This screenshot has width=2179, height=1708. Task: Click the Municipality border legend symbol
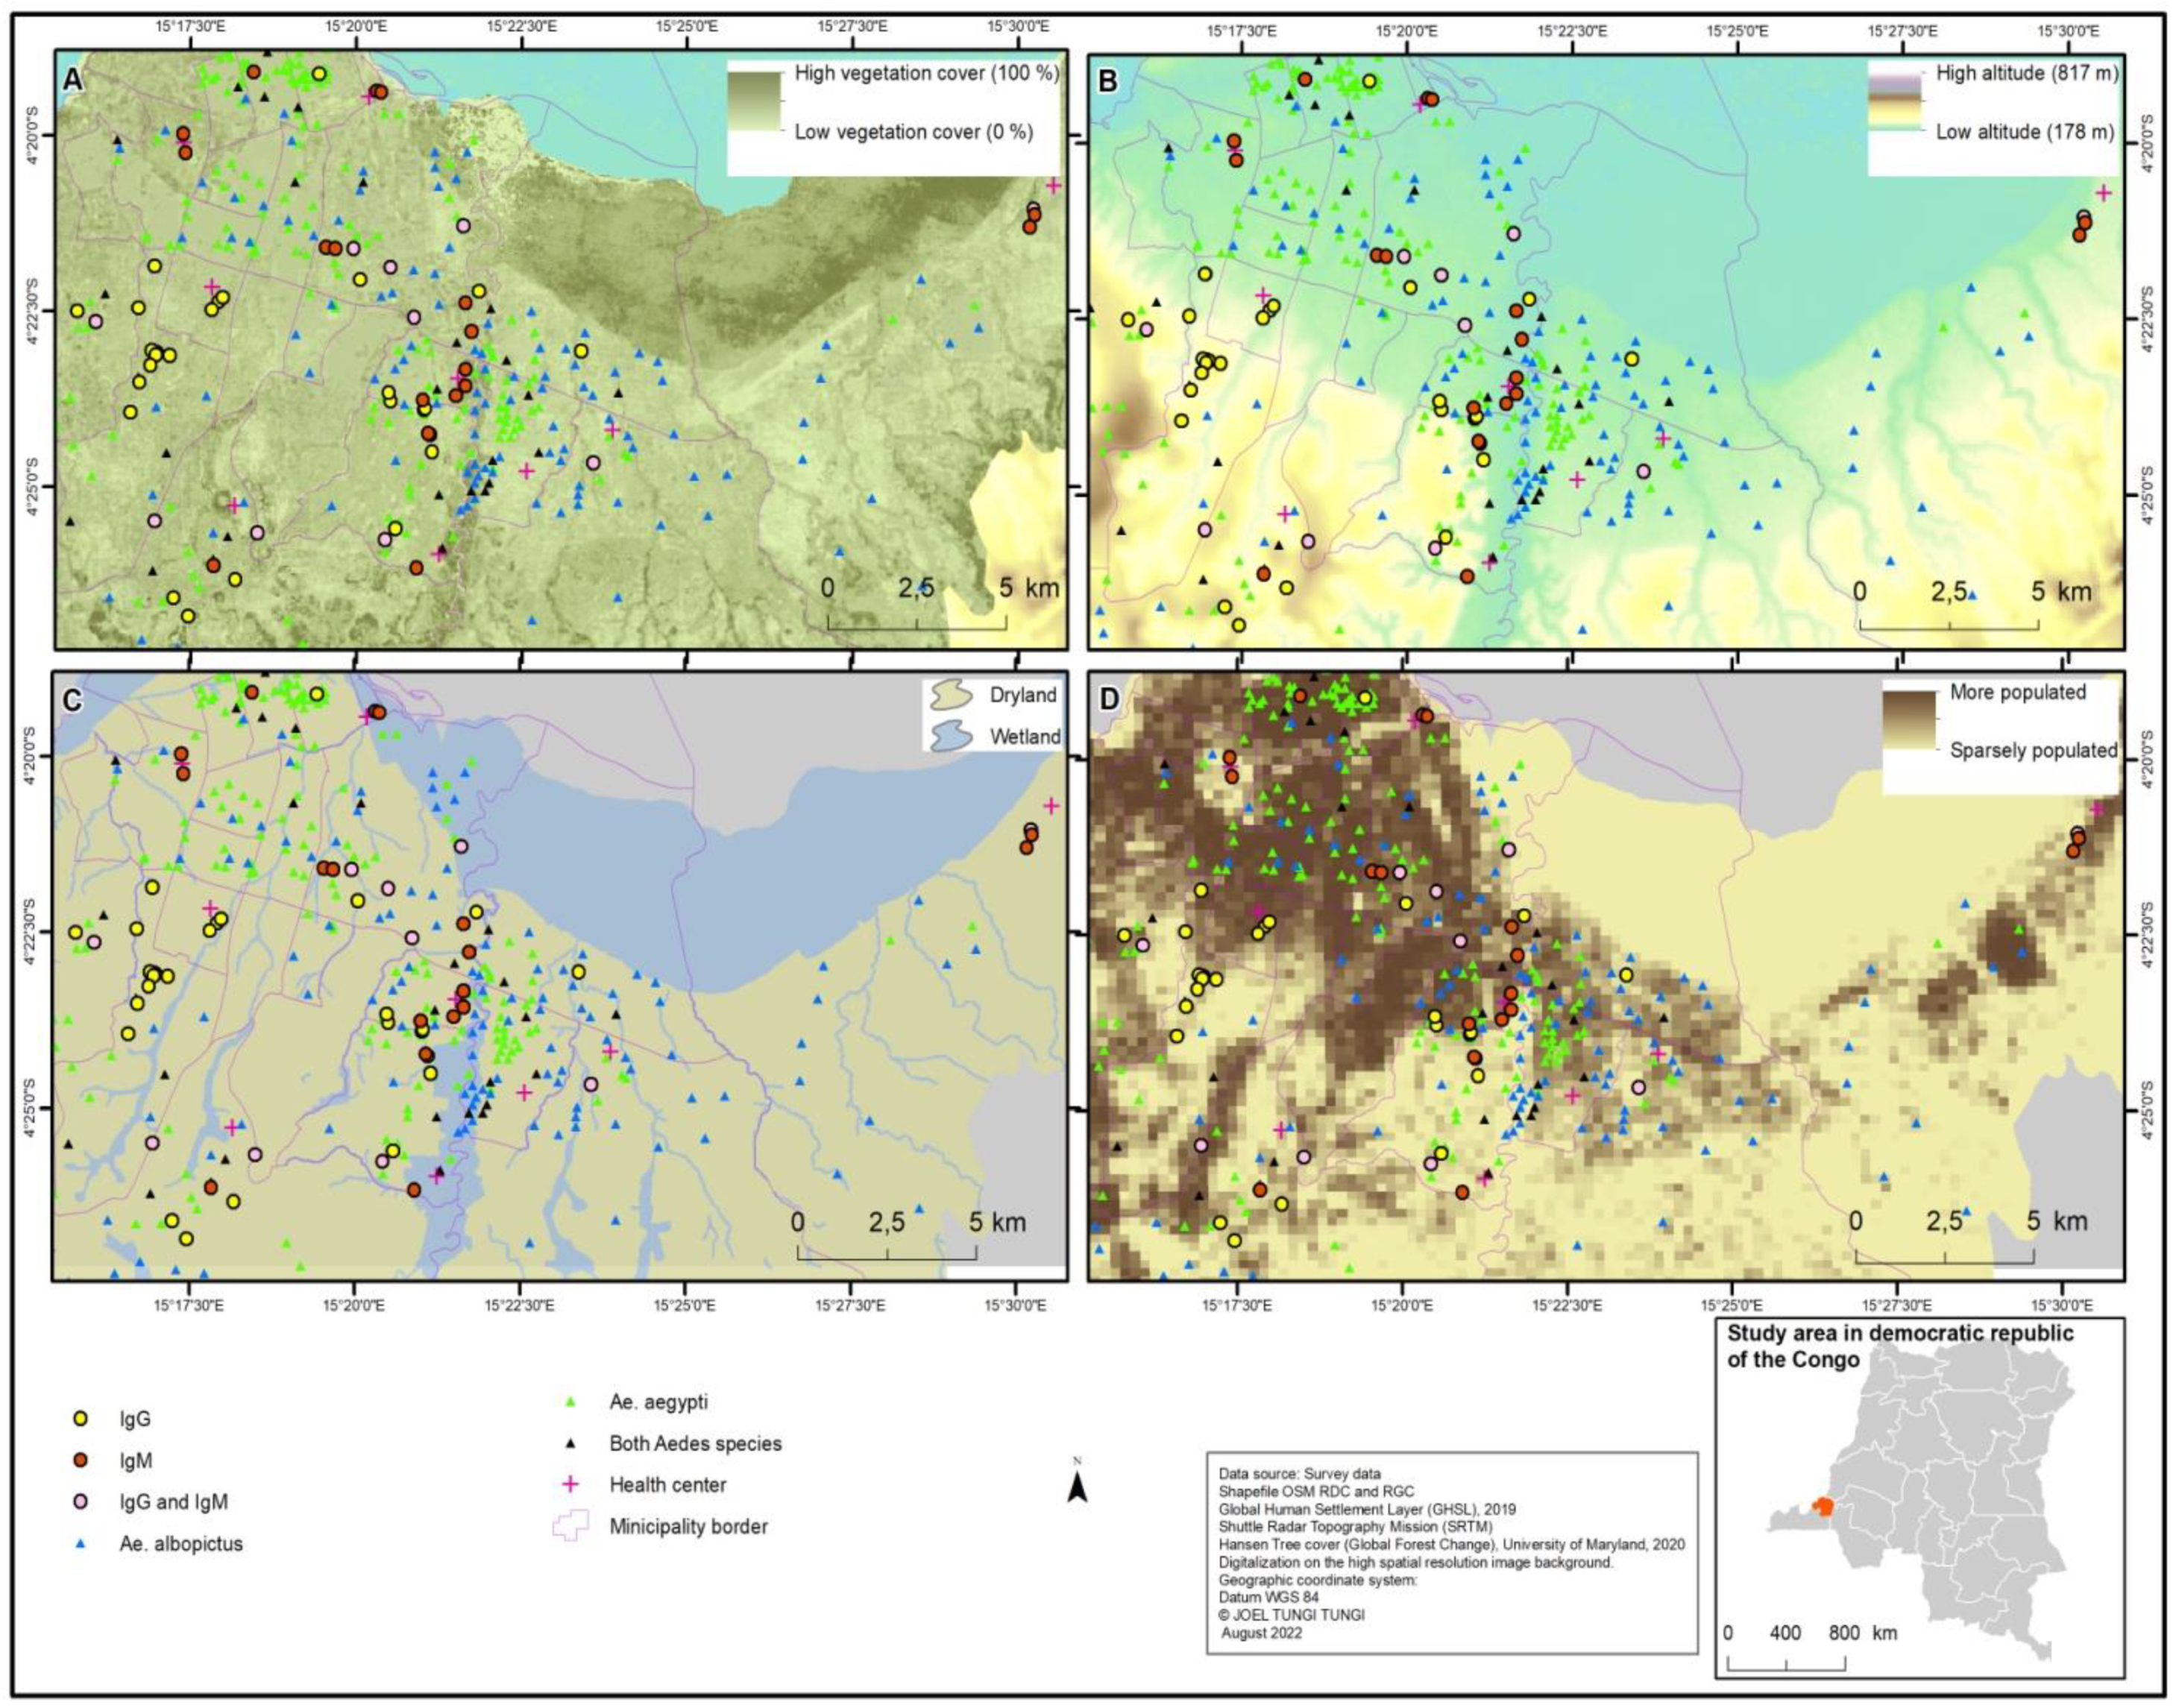(571, 1527)
